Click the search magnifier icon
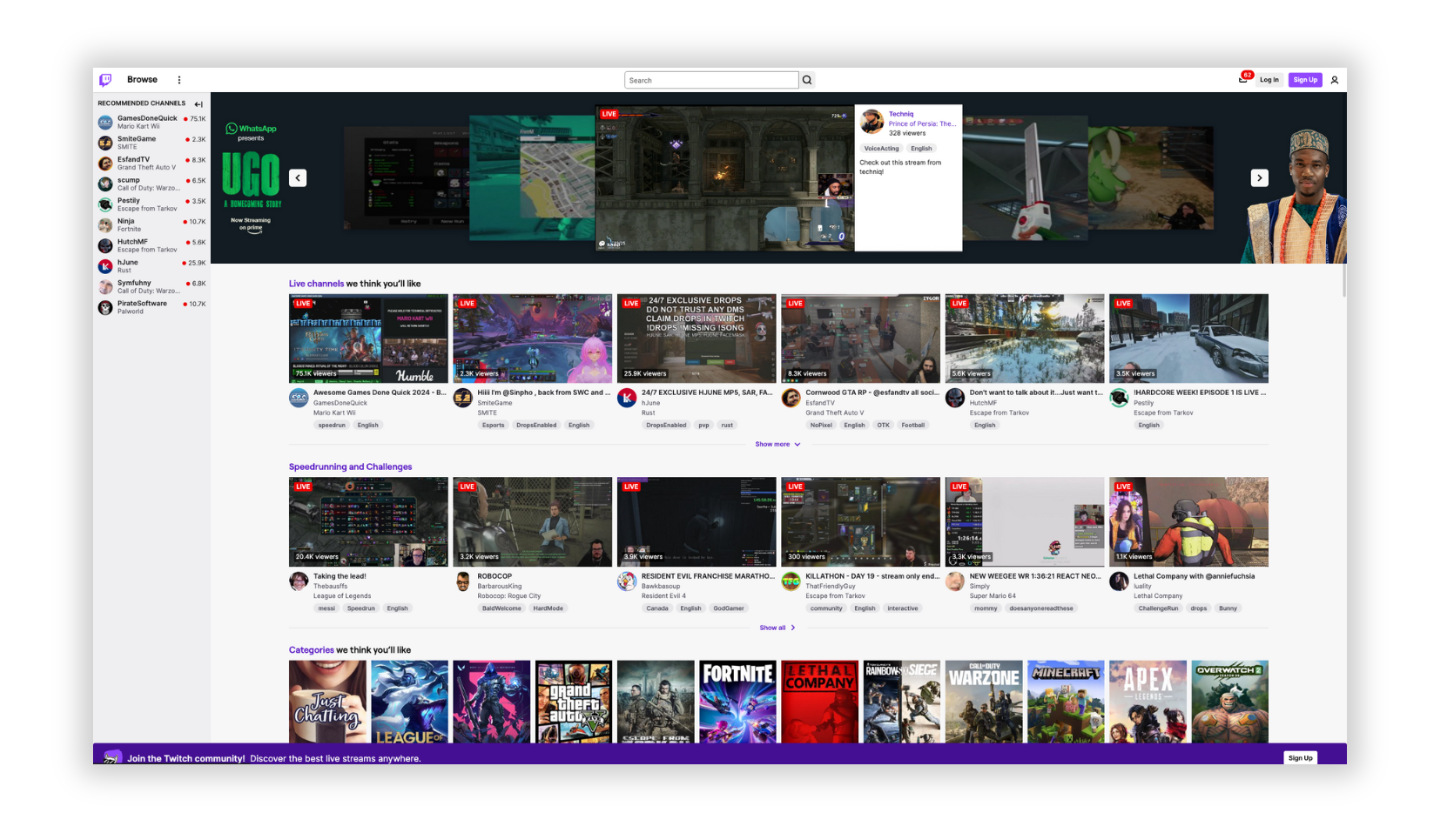Screen dimensions: 1440x832 click(x=806, y=79)
